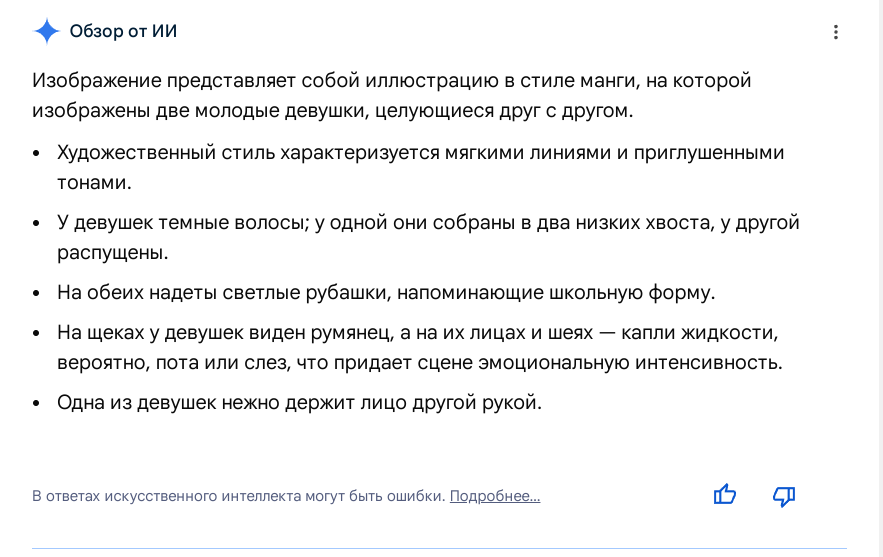Click the thumbs down feedback icon
883x557 pixels.
pyautogui.click(x=784, y=495)
